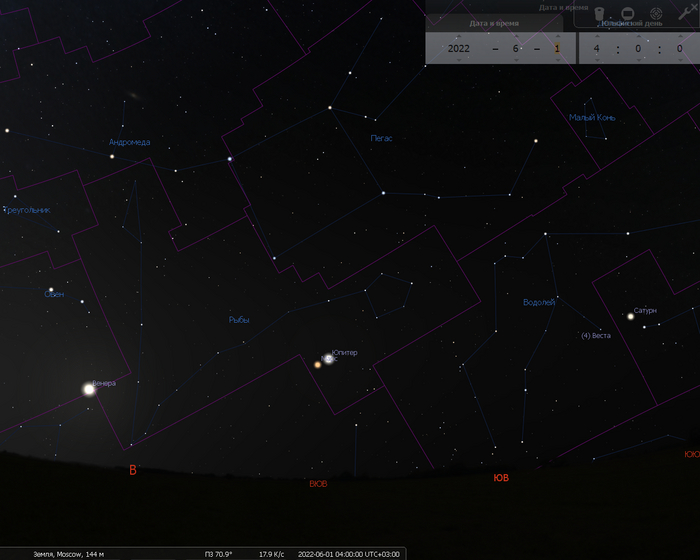The width and height of the screenshot is (700, 560).
Task: Decrease the seconds with the down arrow below the seconds field
Action: coord(680,60)
